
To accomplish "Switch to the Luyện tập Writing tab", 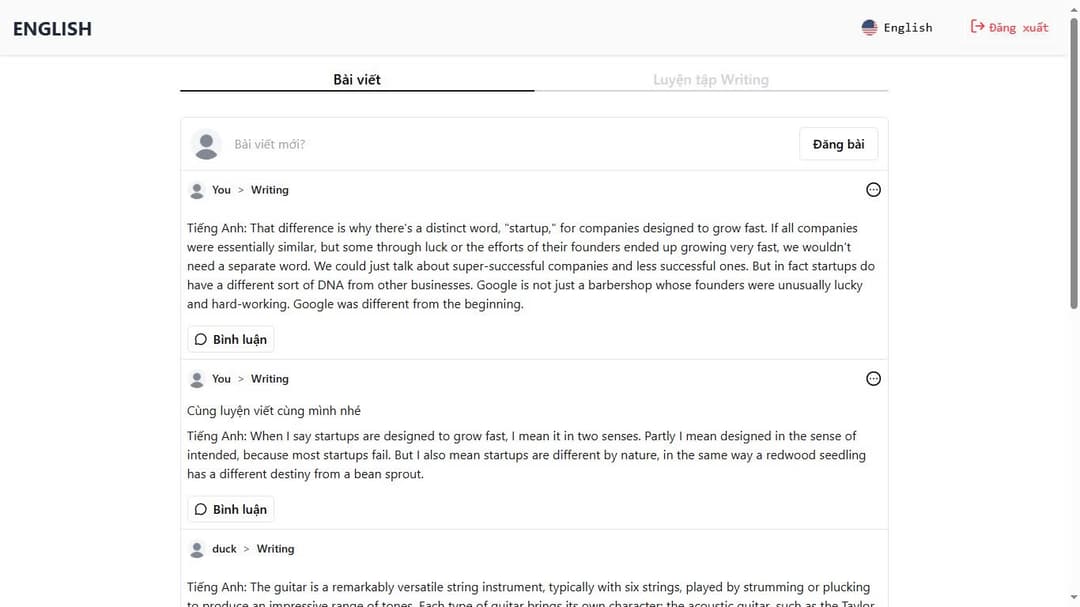I will pyautogui.click(x=710, y=79).
